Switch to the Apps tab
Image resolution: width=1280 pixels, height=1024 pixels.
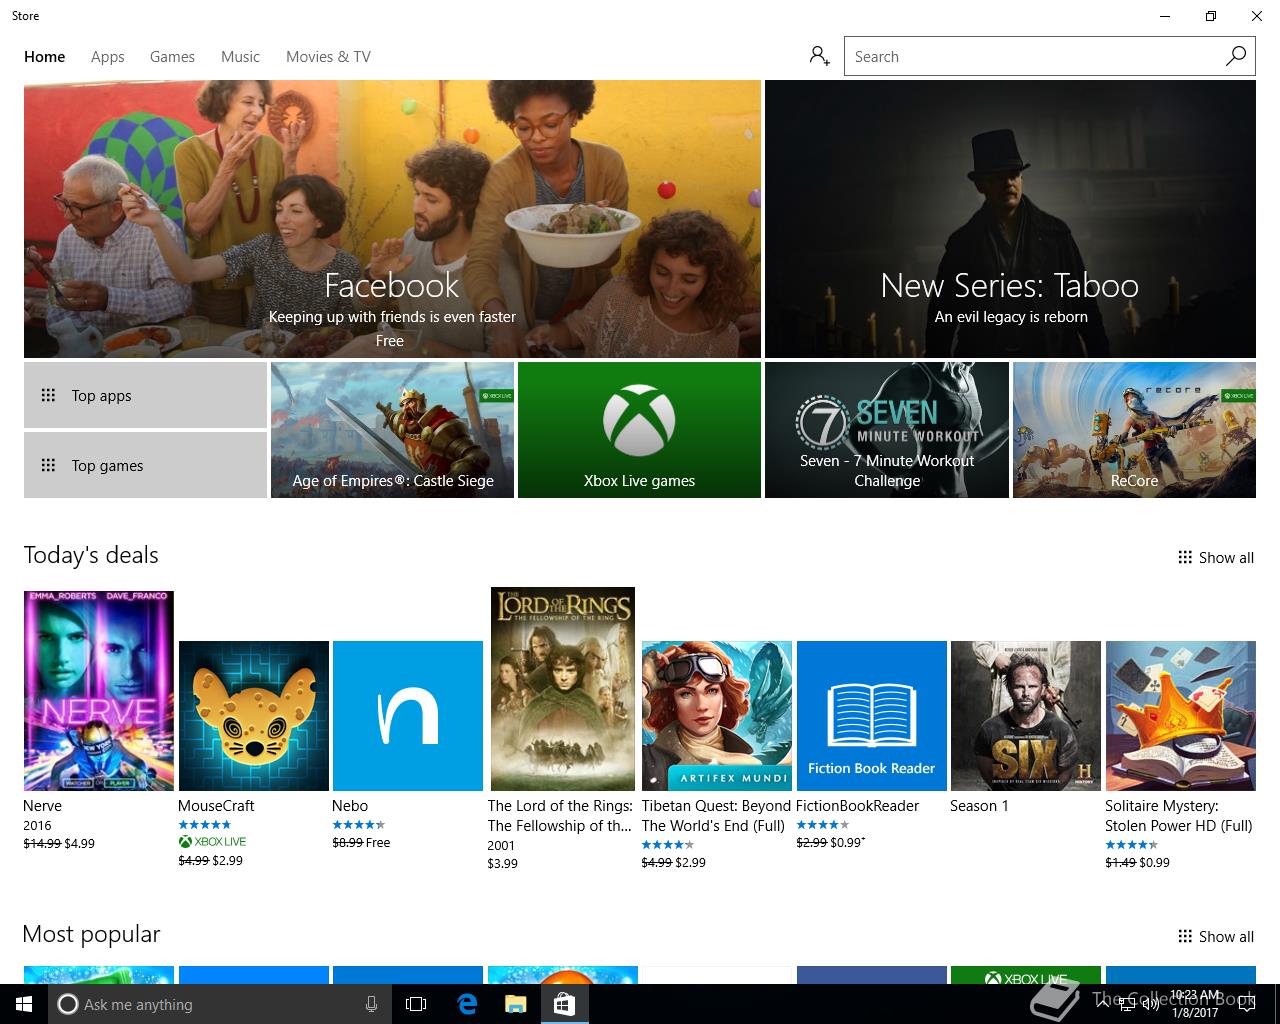[107, 57]
